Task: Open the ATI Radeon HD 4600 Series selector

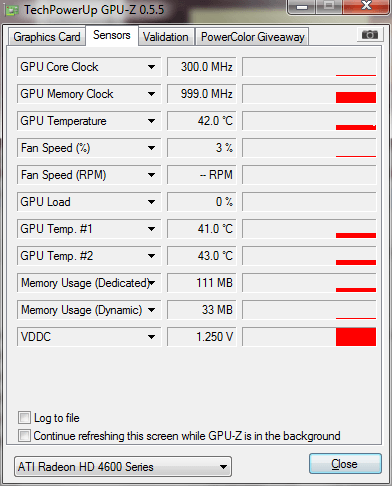Action: [123, 467]
